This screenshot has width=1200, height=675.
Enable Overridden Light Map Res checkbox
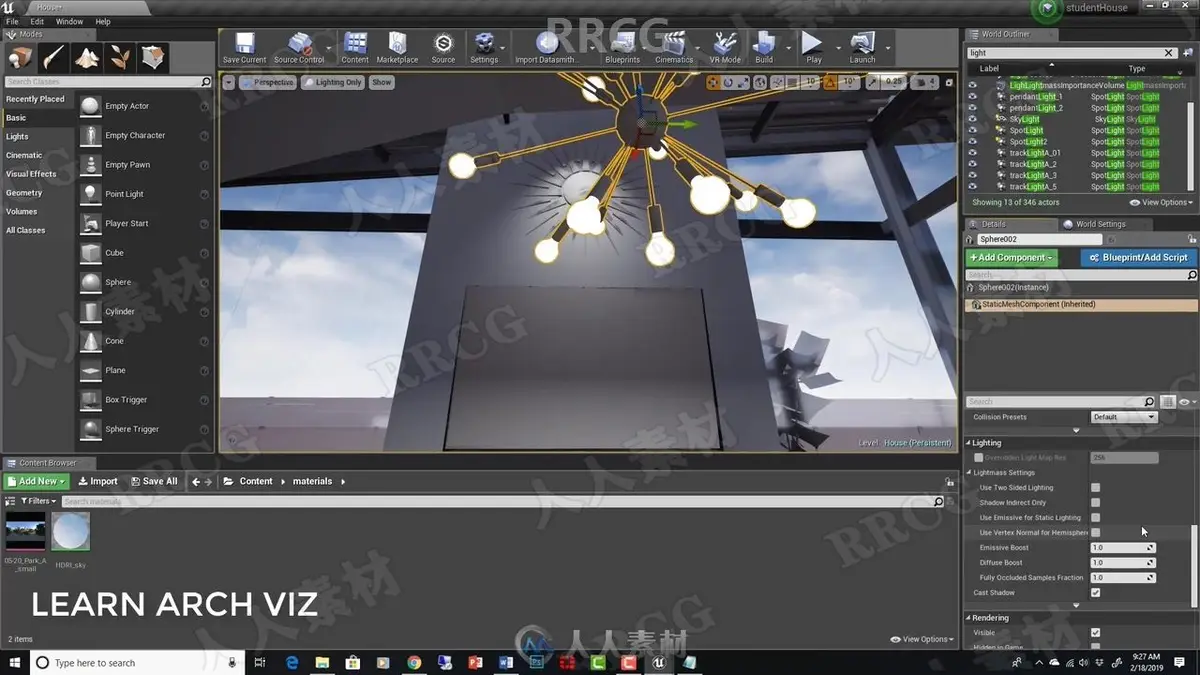[x=979, y=458]
